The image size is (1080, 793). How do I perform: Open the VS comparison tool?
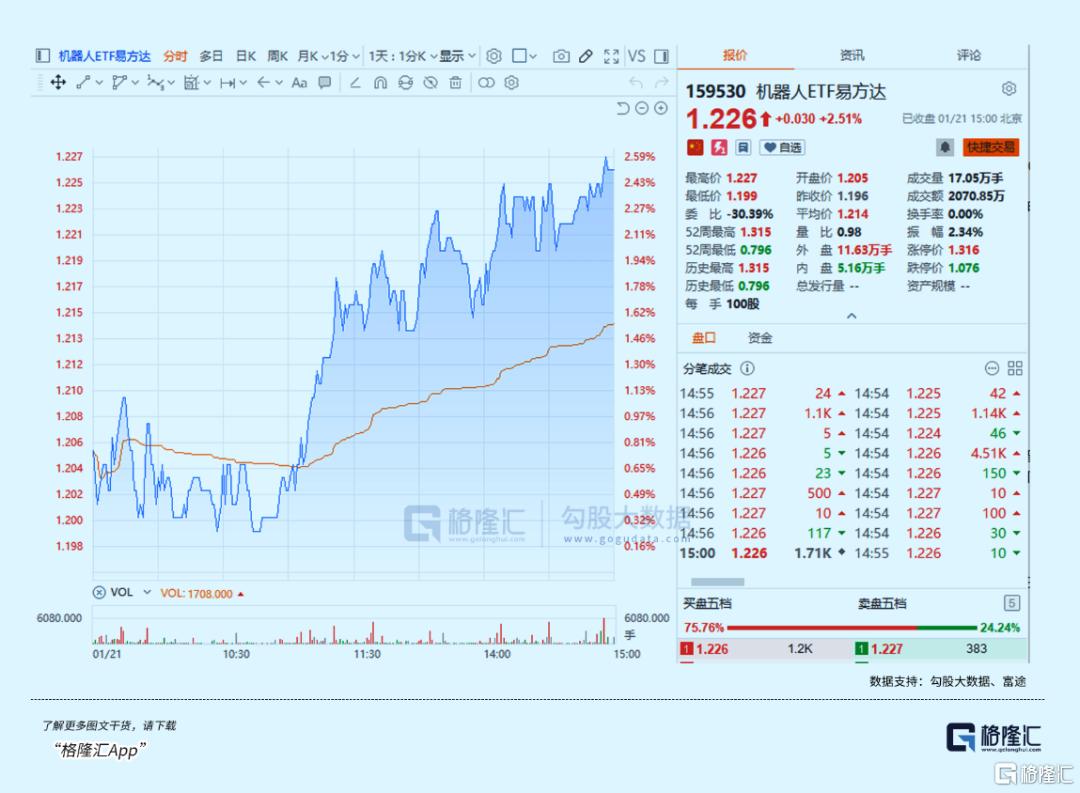(x=636, y=56)
